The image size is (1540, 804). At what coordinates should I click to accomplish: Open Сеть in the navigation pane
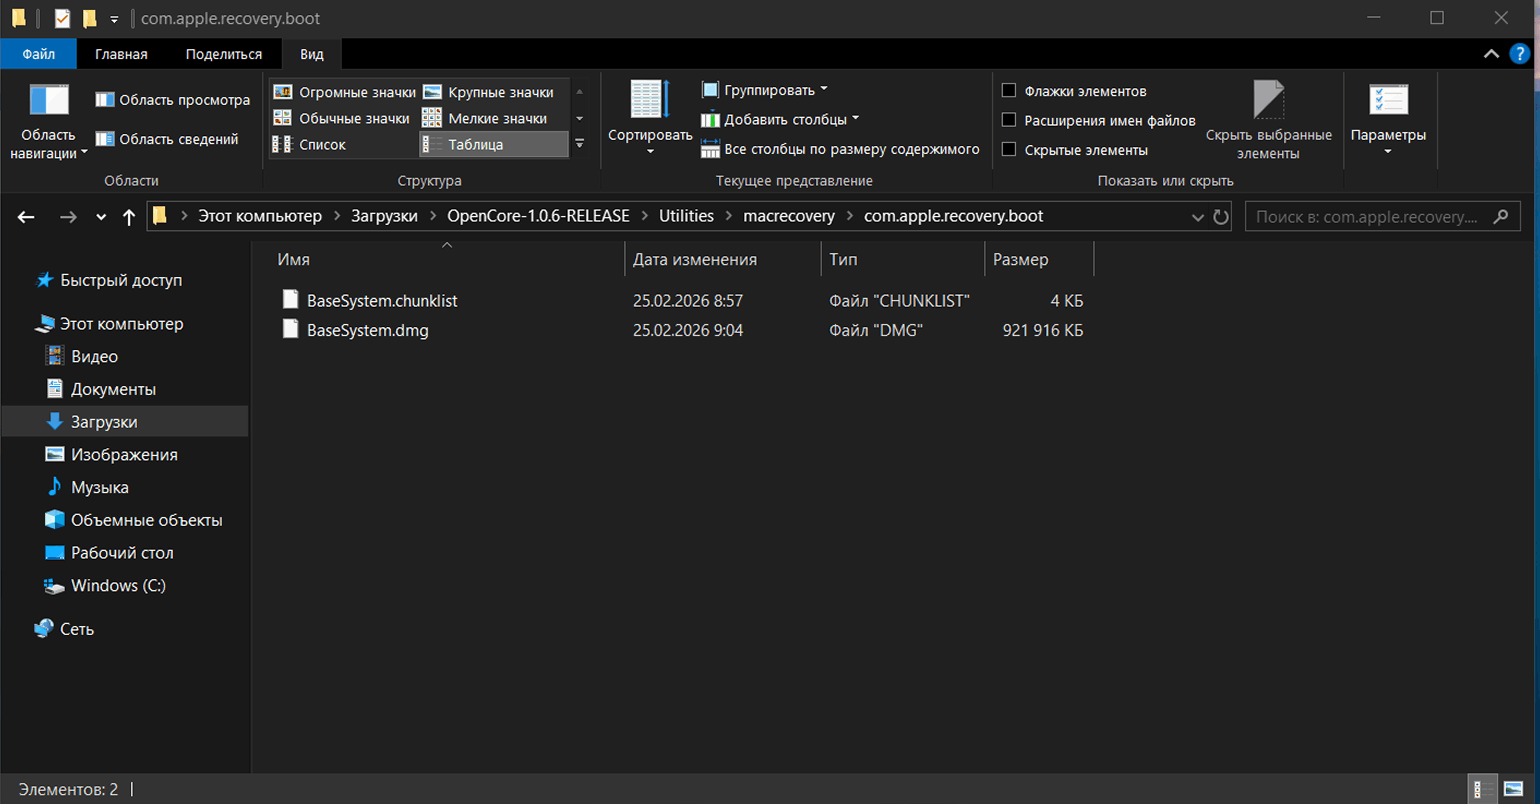76,629
